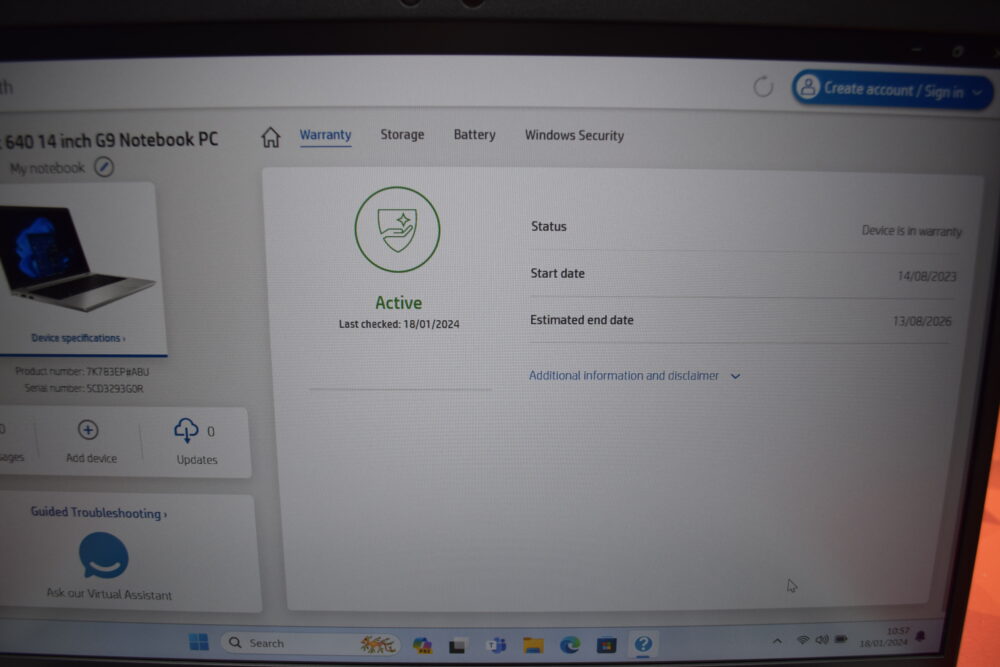Click the Add device plus icon
The image size is (1000, 667).
click(x=88, y=430)
